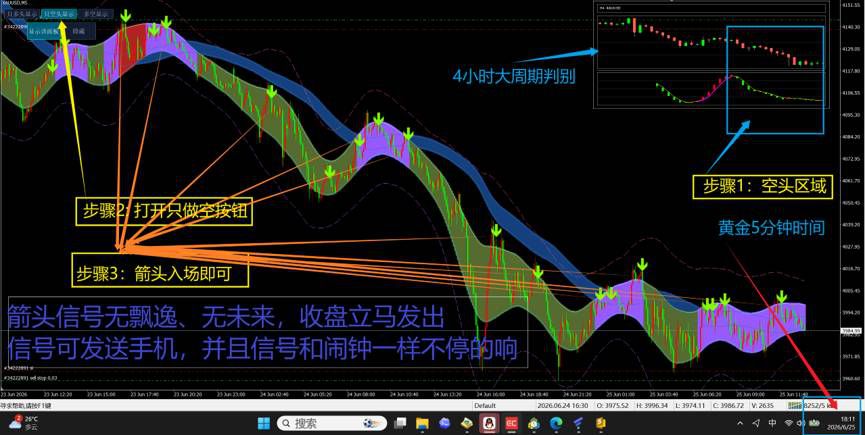Open the Windows Start menu
Viewport: 865px width, 435px height.
[264, 423]
